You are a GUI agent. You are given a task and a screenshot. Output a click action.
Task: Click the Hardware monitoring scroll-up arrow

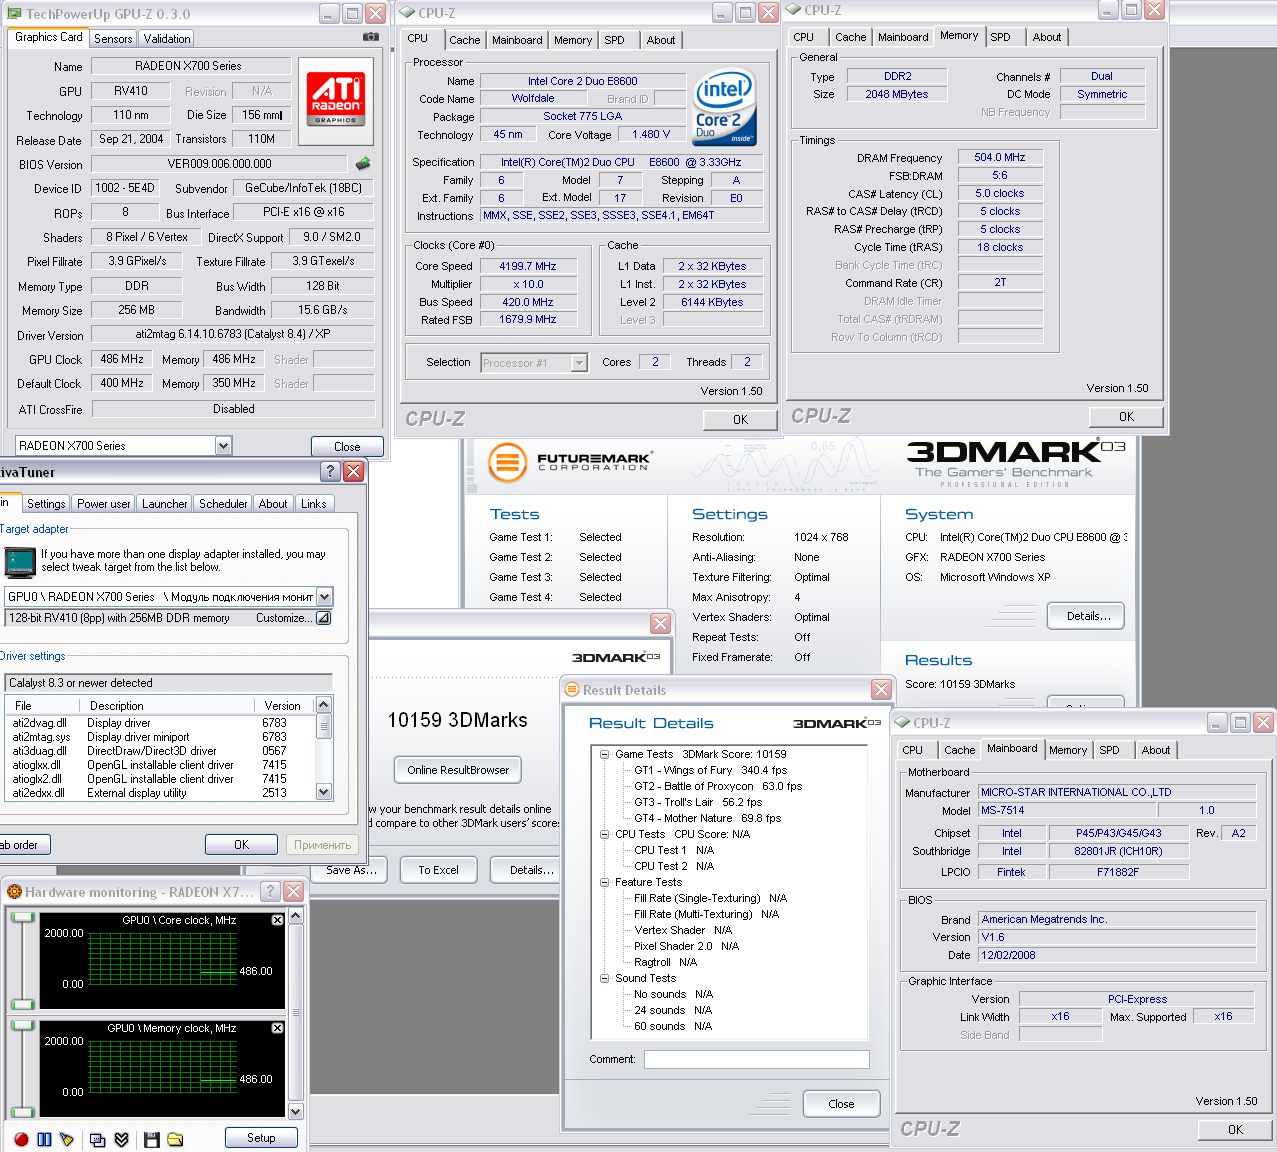tap(295, 916)
